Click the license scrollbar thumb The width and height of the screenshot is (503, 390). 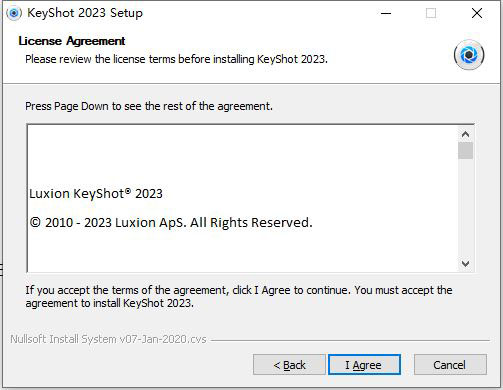coord(465,151)
